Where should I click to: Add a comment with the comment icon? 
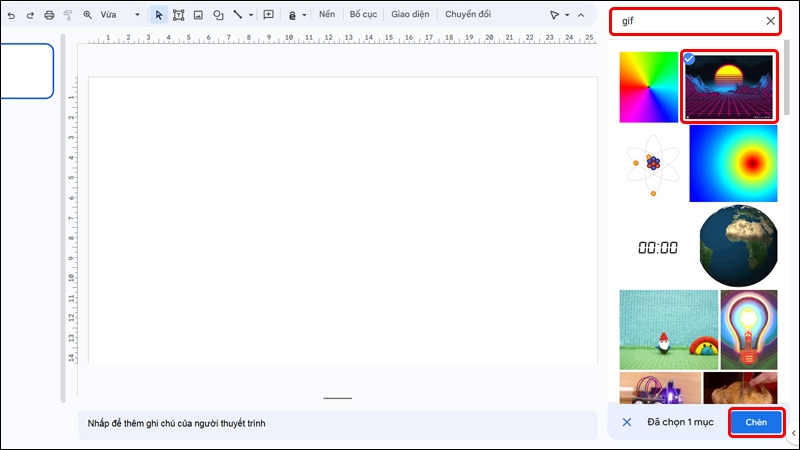268,15
